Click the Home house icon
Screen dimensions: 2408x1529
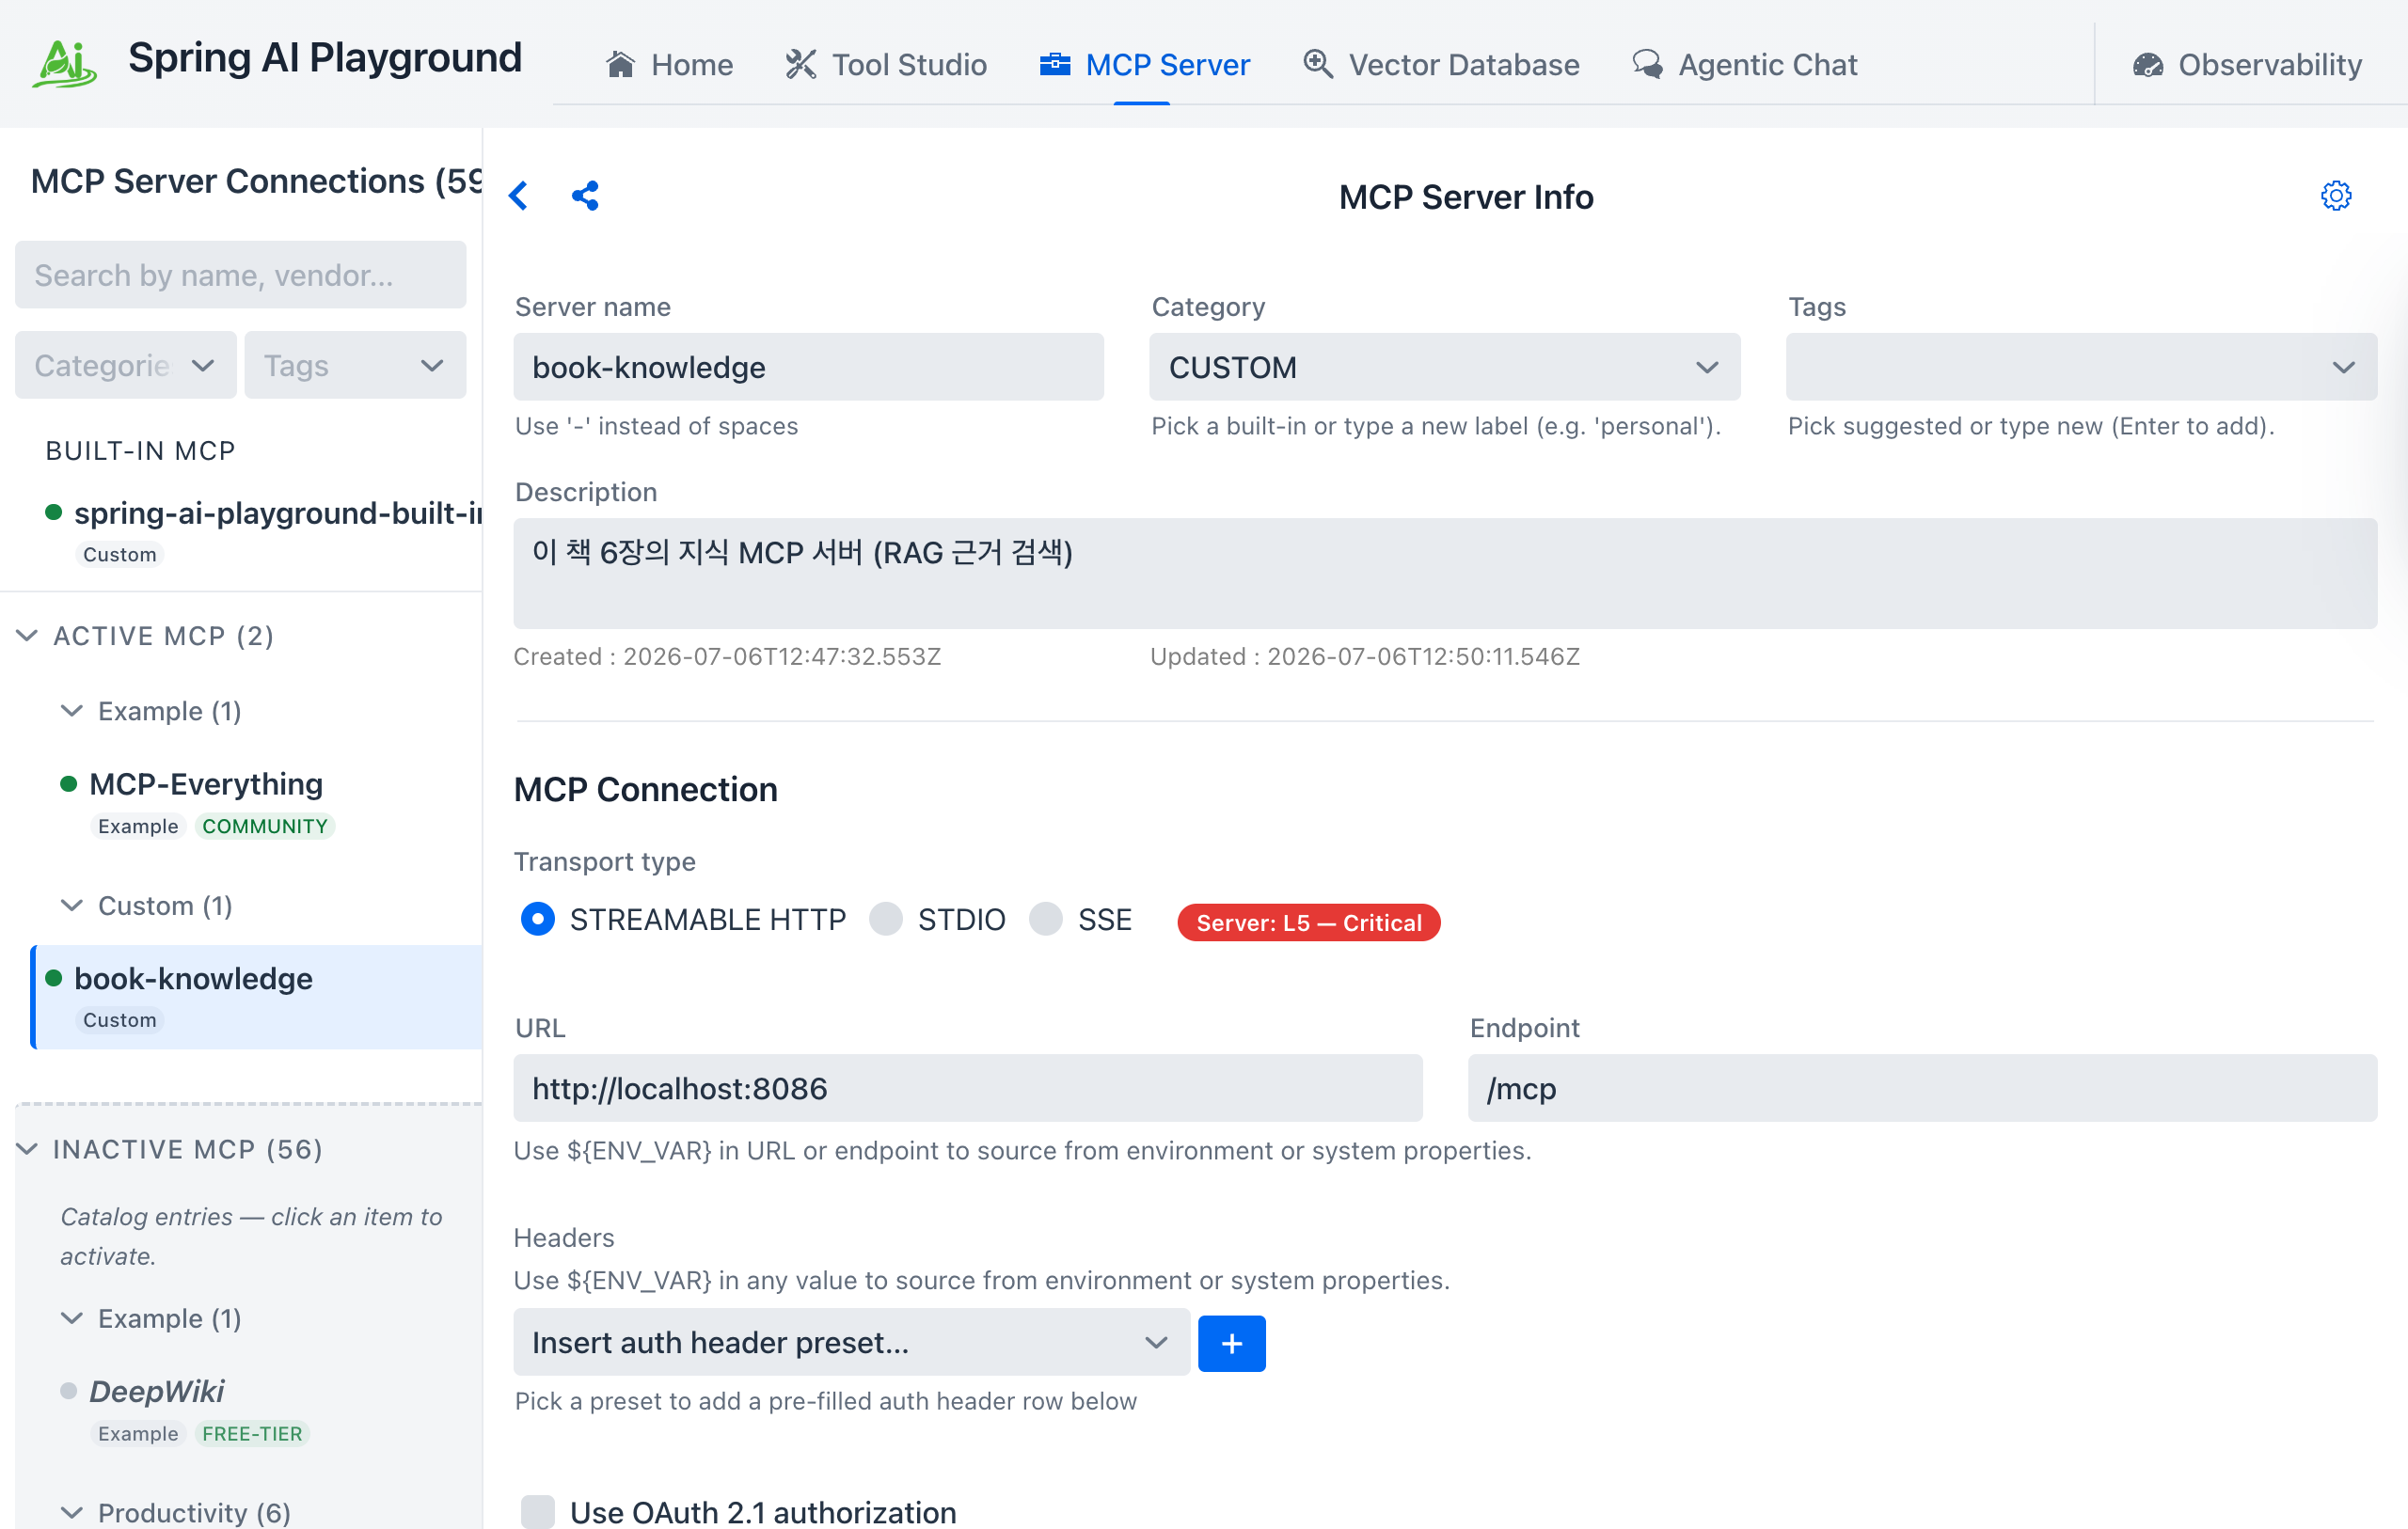[620, 64]
